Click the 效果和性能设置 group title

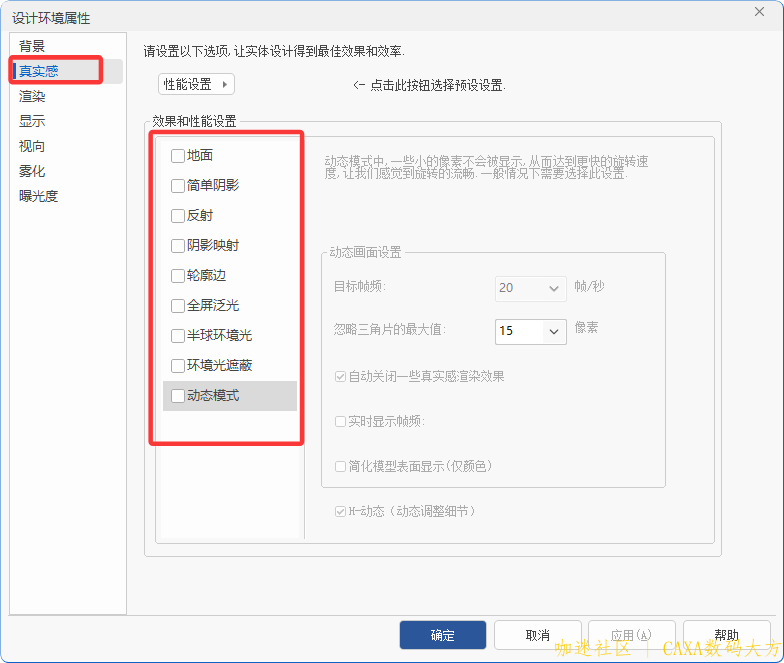point(194,121)
